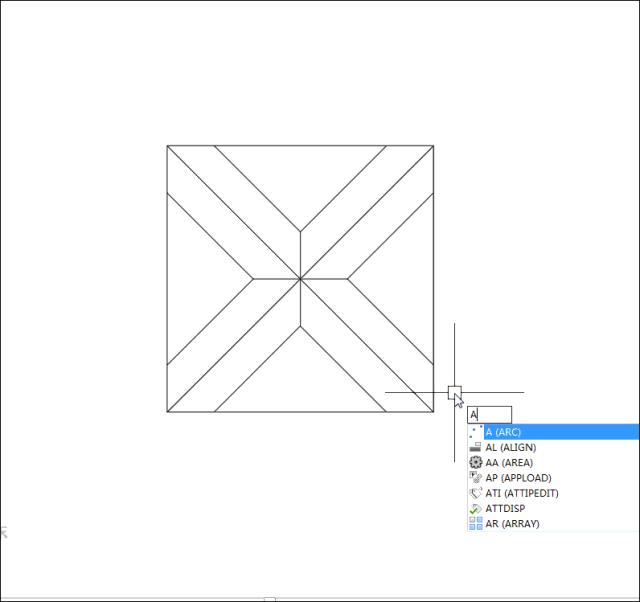Screen dimensions: 640x602
Task: Select AP (APPLOAD) in the suggestion list
Action: pyautogui.click(x=518, y=478)
